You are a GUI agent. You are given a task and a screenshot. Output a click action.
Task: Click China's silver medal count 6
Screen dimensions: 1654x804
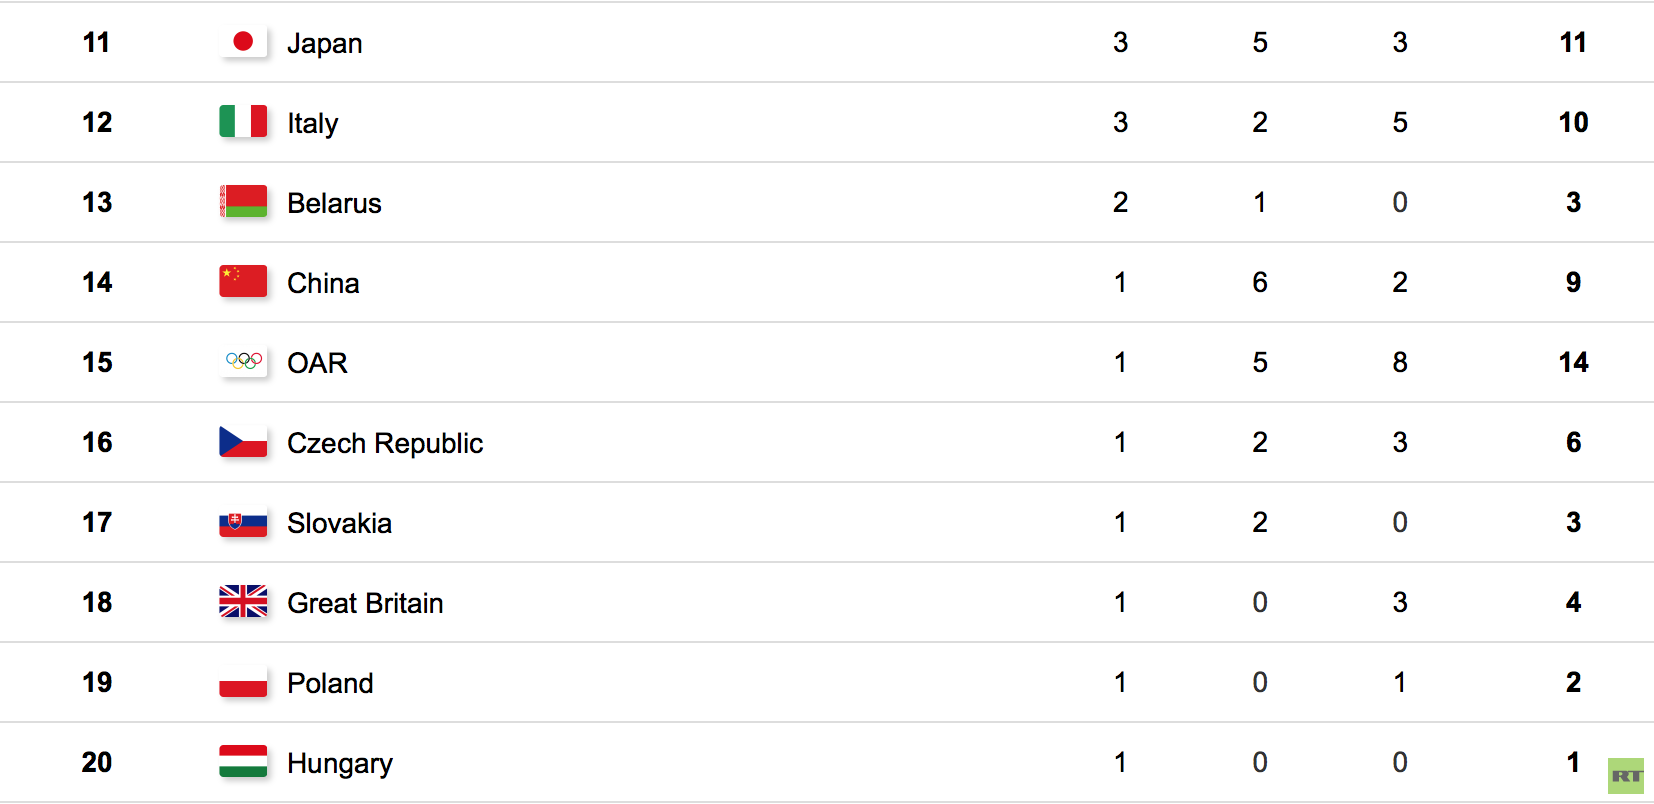[x=1260, y=282]
